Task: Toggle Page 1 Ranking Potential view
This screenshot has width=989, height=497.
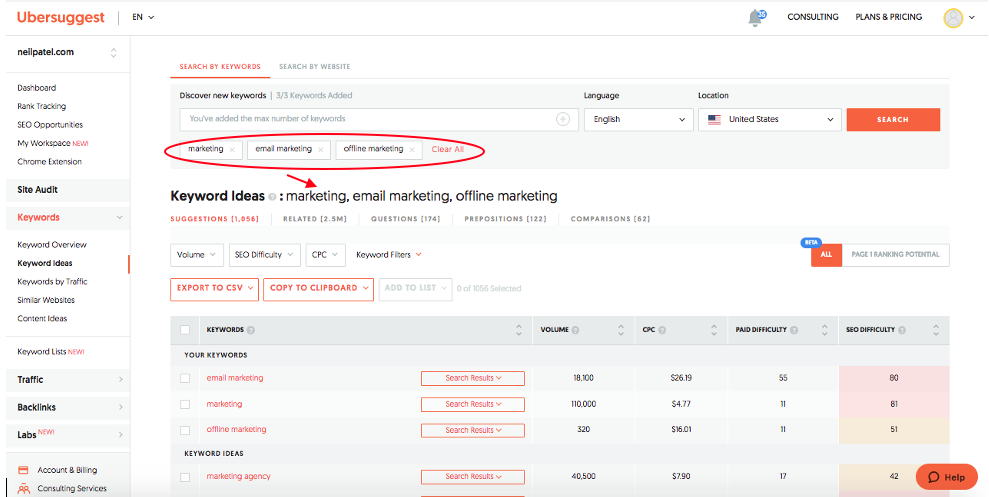Action: [895, 255]
